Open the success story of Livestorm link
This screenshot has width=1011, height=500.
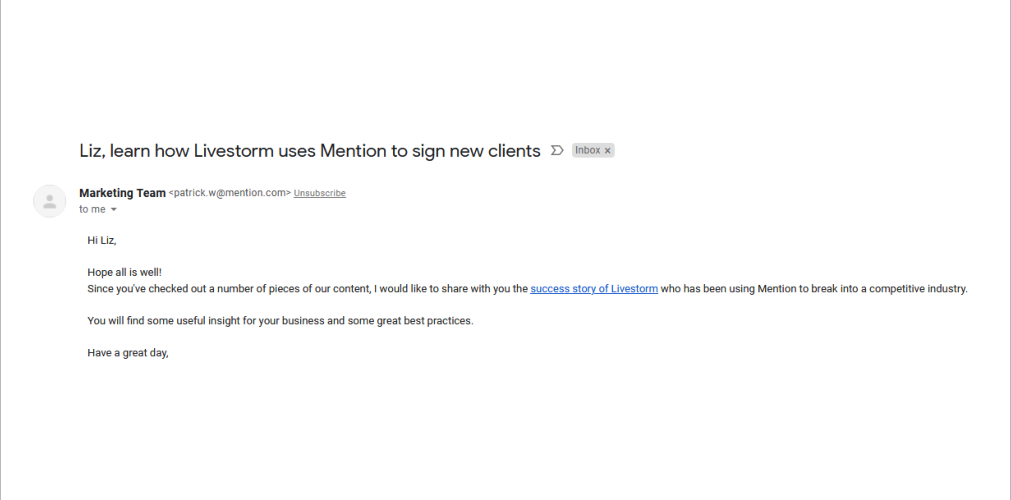tap(594, 289)
